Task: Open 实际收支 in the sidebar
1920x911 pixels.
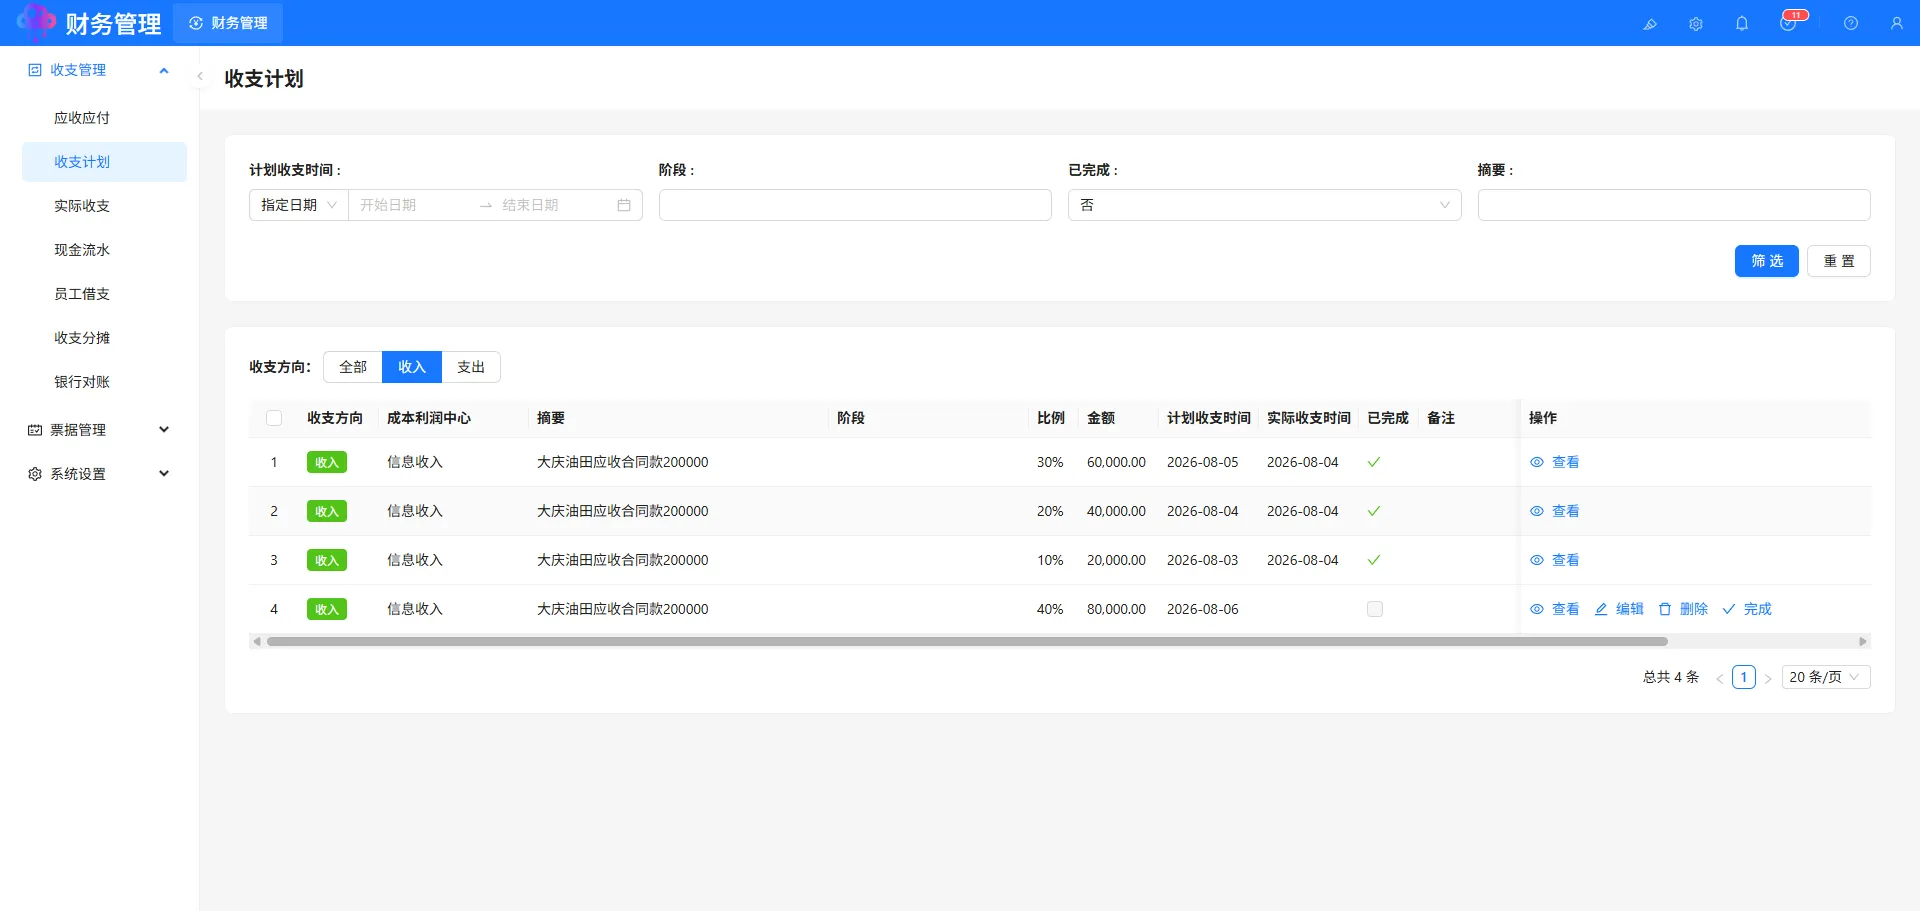Action: [x=104, y=206]
